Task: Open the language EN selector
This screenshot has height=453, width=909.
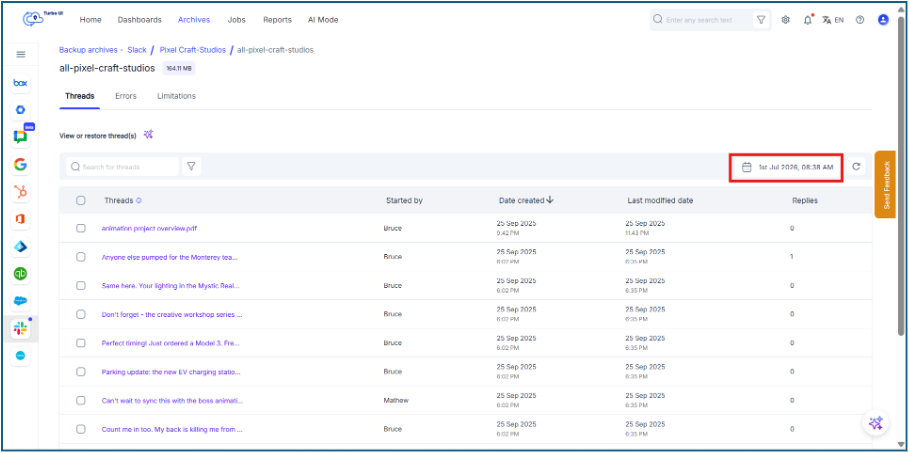Action: [833, 20]
